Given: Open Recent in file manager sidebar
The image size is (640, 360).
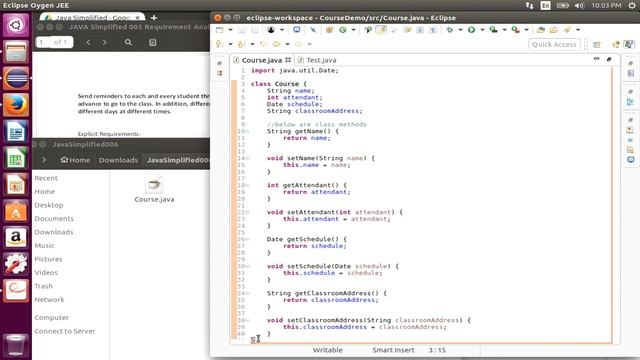Looking at the screenshot, I should 46,178.
